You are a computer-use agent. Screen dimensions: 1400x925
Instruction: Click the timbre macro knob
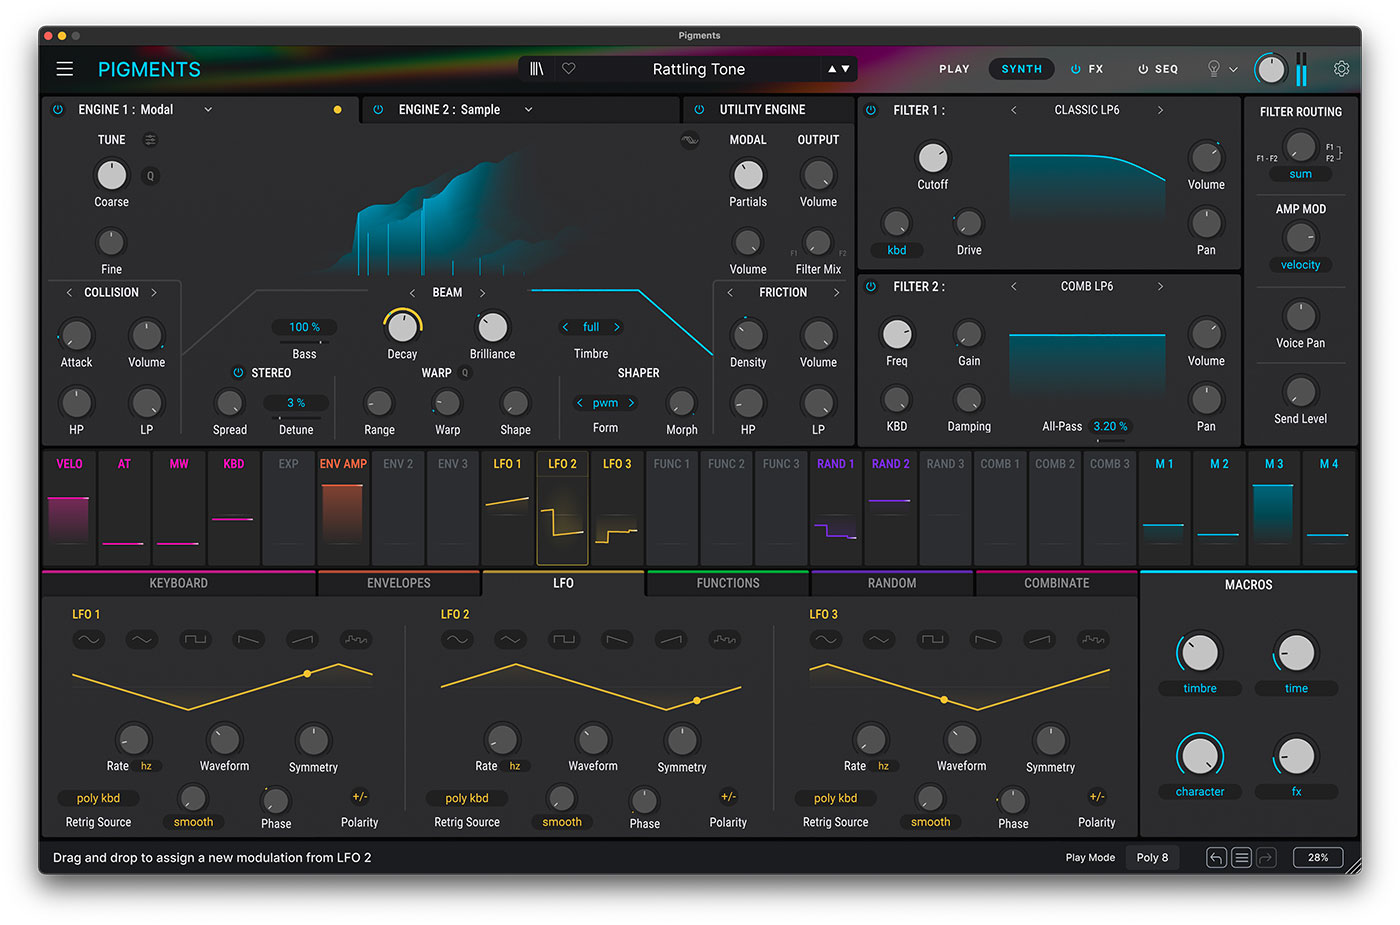pos(1200,653)
